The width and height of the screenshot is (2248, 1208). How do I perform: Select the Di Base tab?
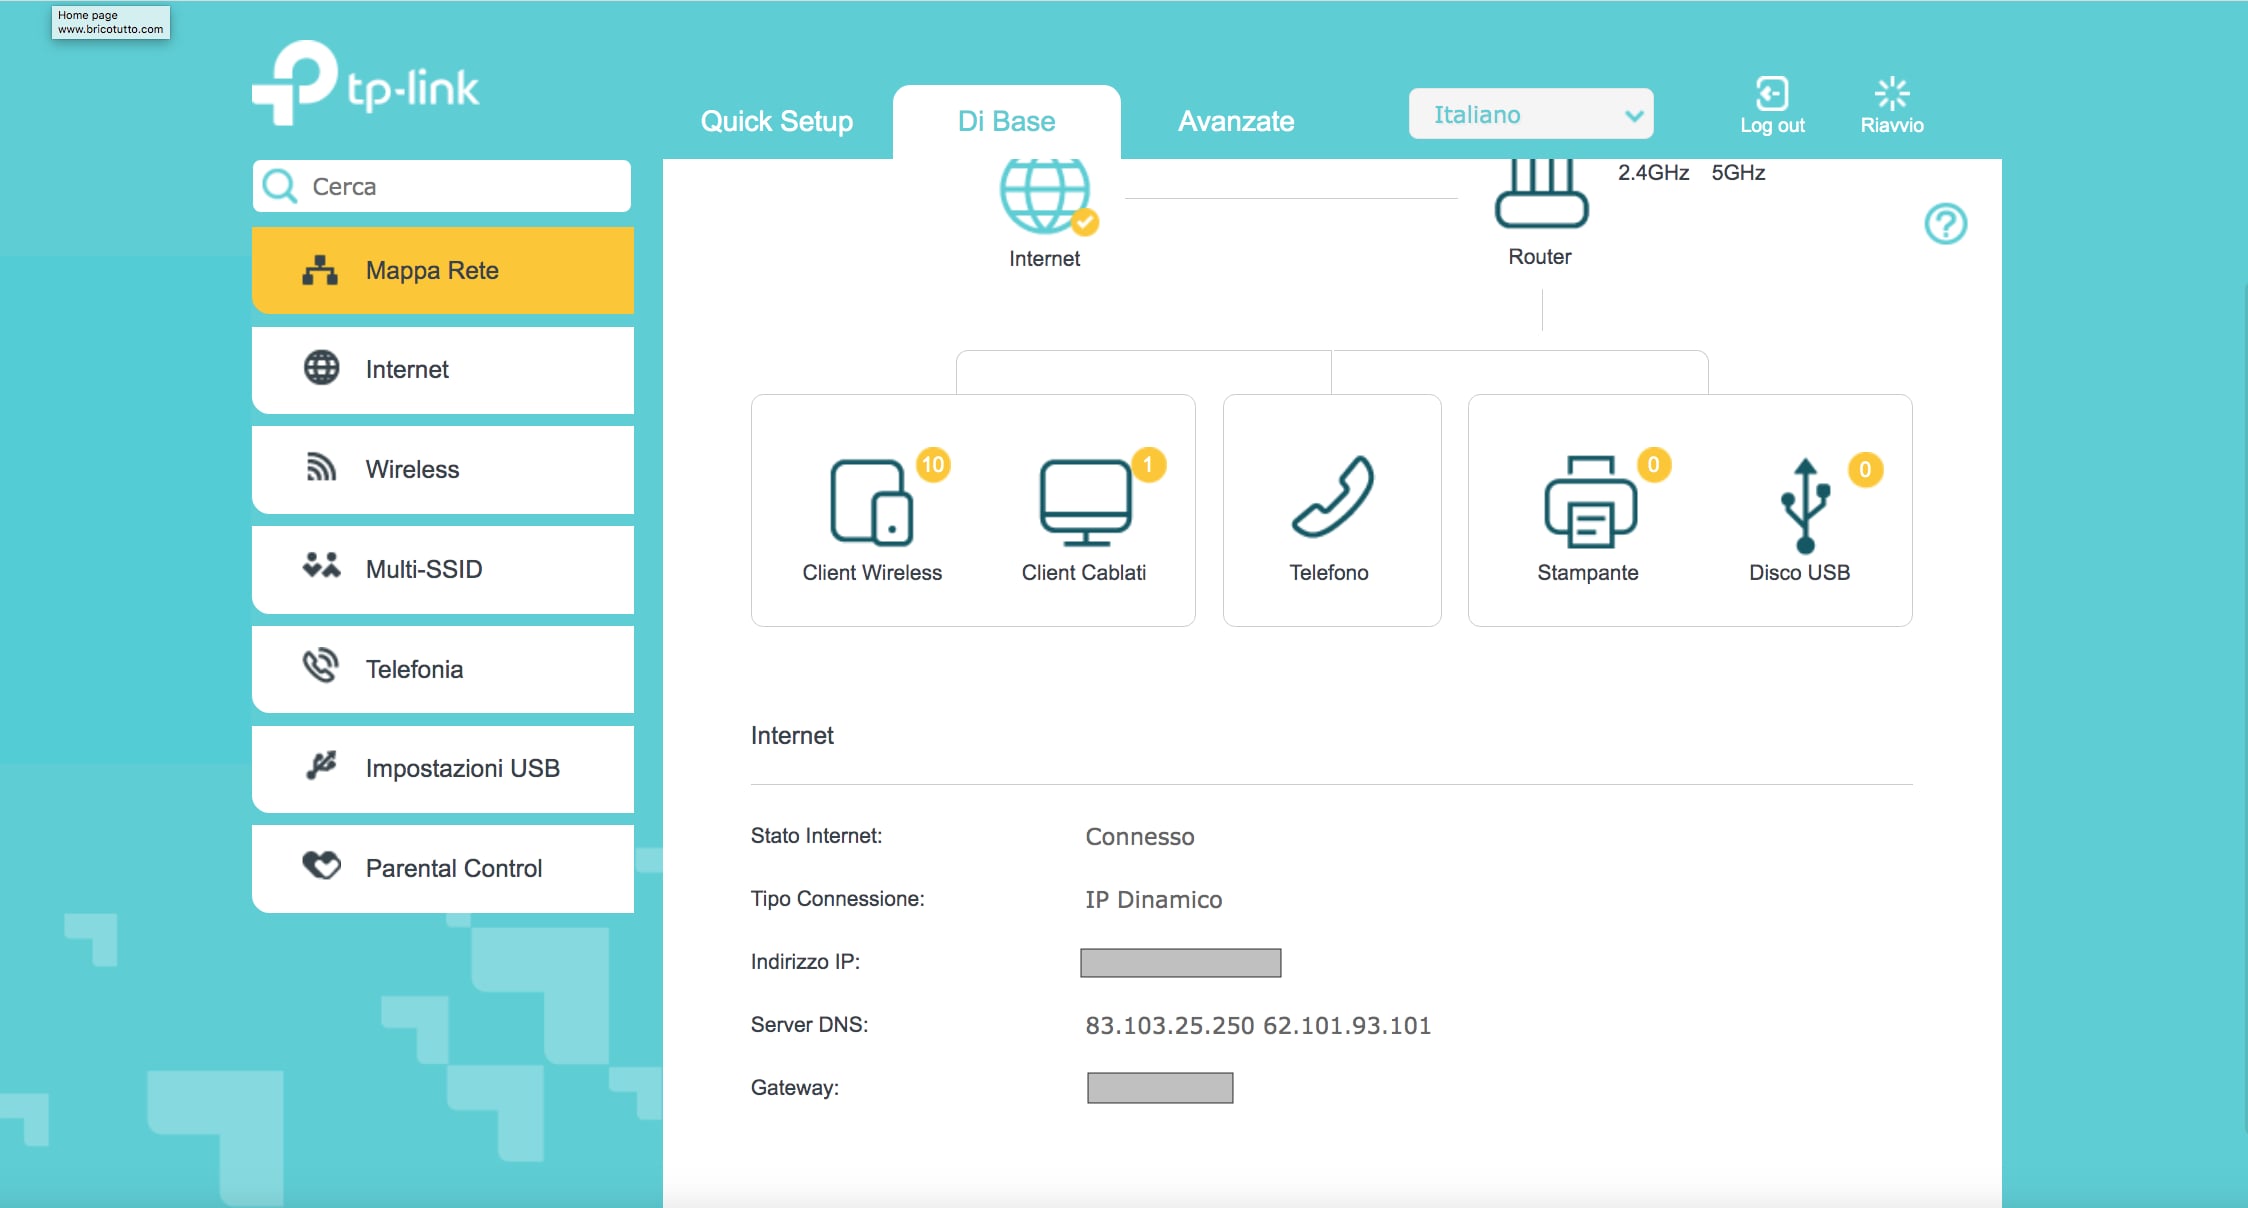[x=1006, y=121]
